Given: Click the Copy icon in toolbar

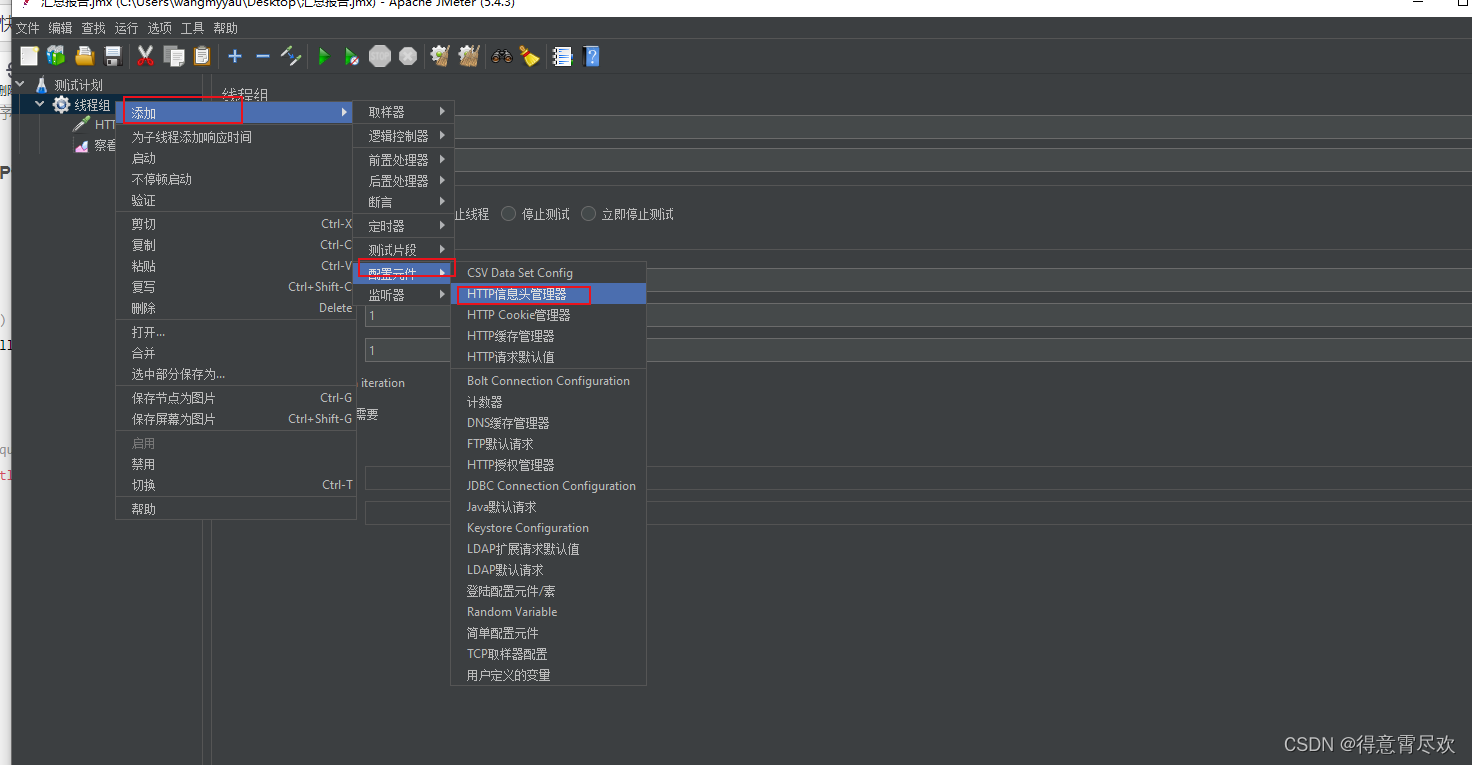Looking at the screenshot, I should (x=174, y=56).
